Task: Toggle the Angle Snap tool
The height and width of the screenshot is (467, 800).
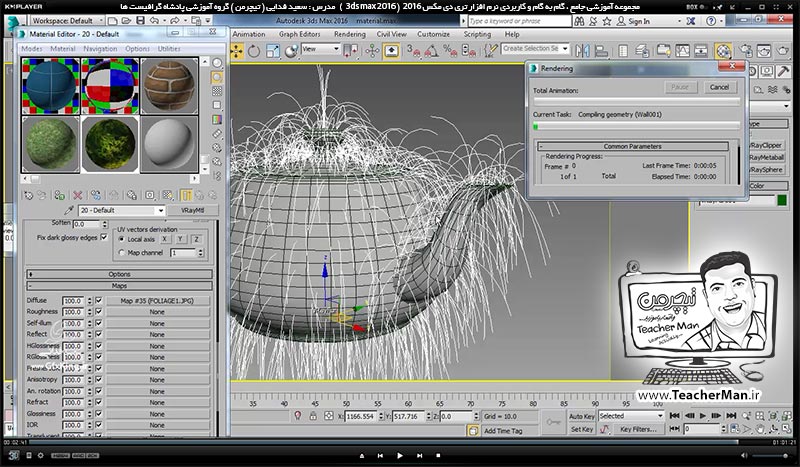Action: click(x=431, y=51)
